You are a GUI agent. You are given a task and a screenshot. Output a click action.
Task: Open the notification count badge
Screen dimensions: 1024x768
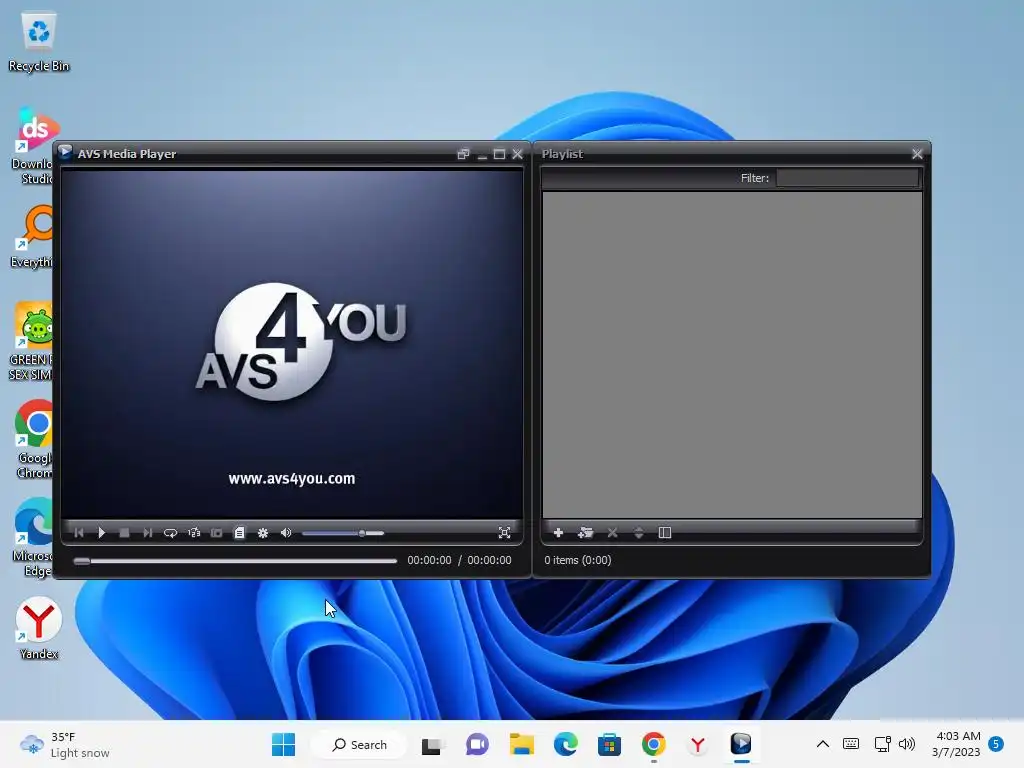pos(996,744)
